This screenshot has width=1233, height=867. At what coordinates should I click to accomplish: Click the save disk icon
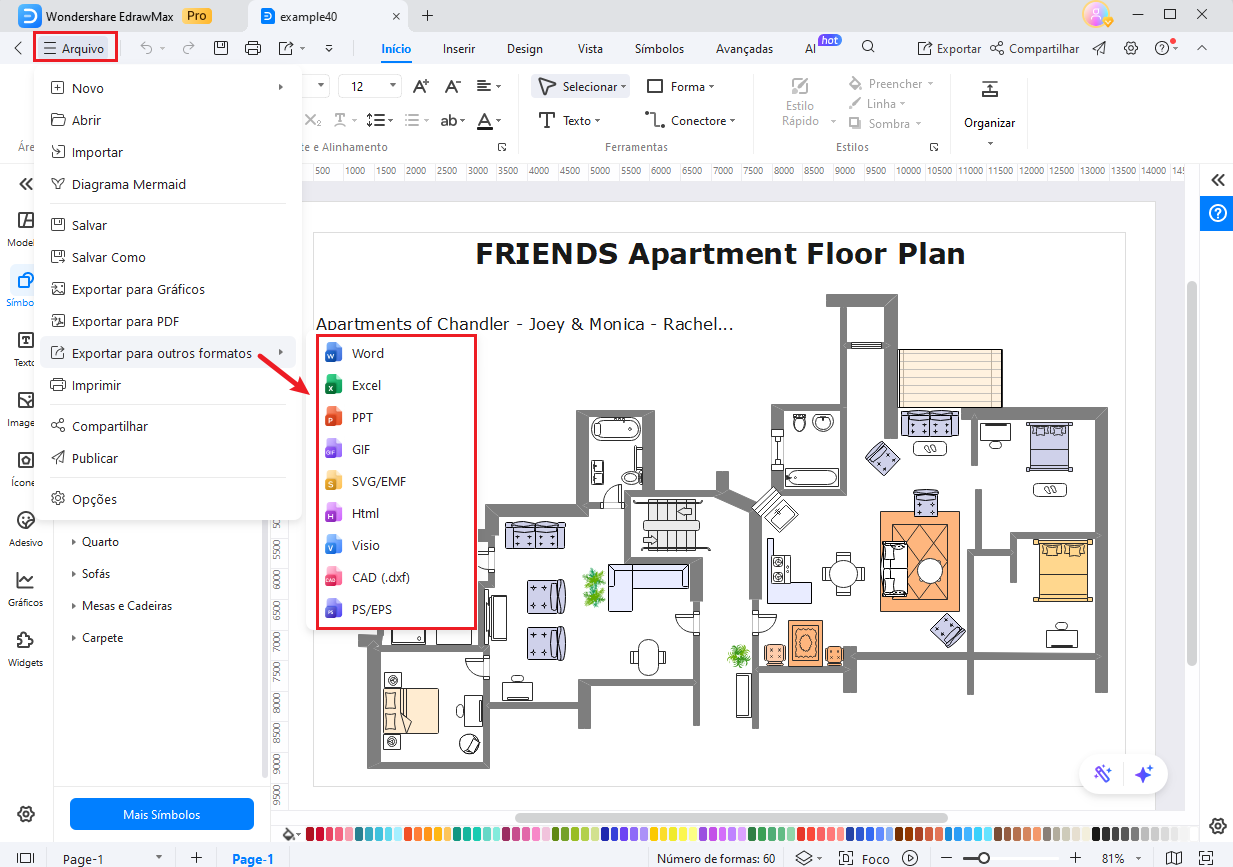click(221, 48)
